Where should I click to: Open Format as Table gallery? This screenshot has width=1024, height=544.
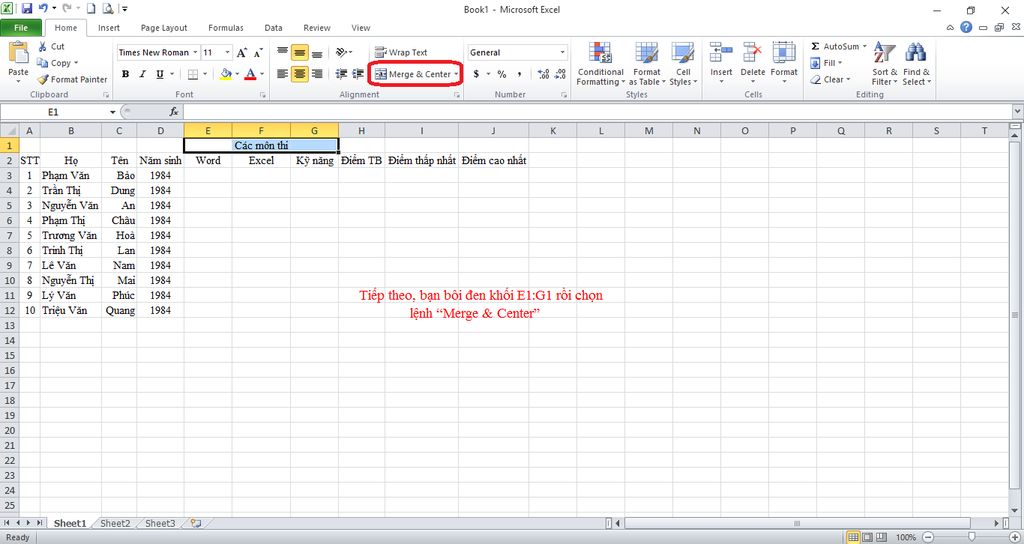pos(647,63)
